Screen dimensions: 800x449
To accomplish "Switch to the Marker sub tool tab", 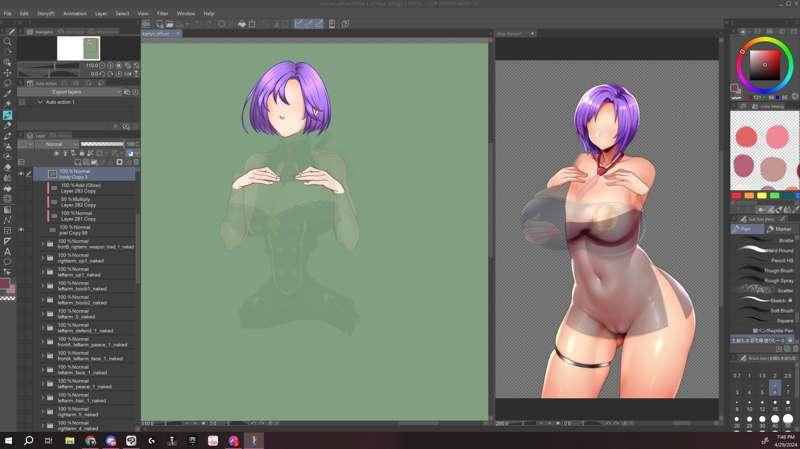I will pos(781,229).
